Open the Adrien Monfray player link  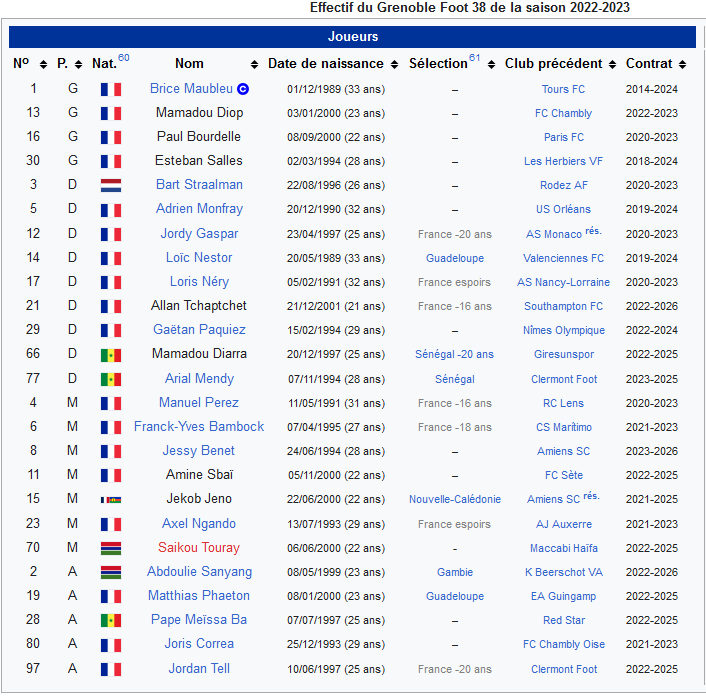(x=199, y=209)
